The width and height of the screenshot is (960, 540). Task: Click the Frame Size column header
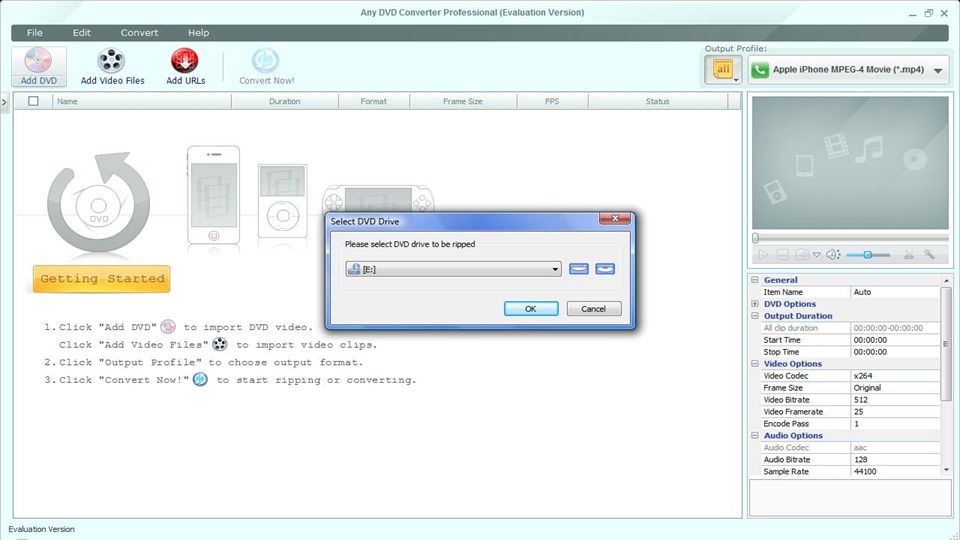click(x=463, y=101)
